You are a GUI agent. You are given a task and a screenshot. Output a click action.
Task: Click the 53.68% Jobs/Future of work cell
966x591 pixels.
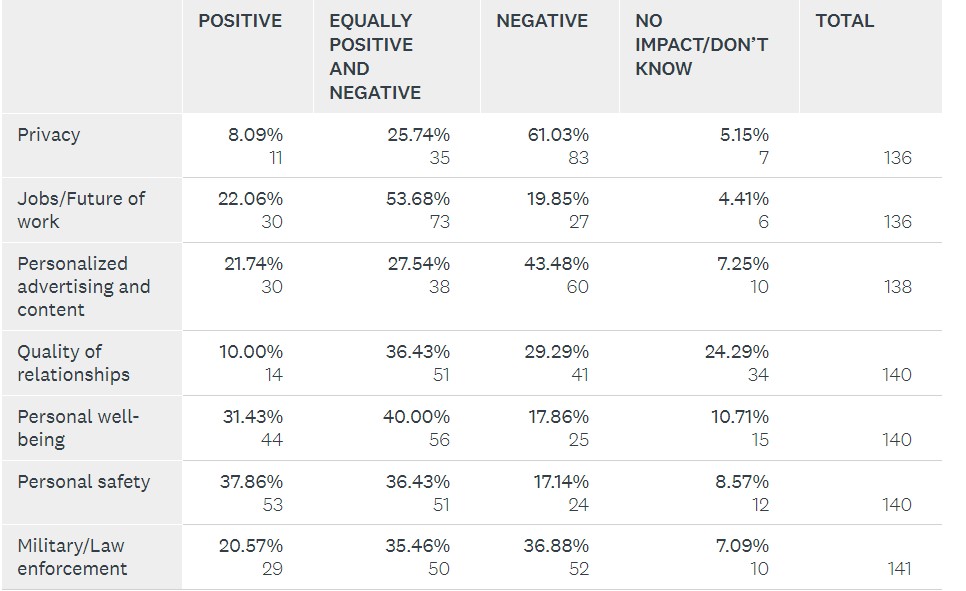(x=418, y=199)
